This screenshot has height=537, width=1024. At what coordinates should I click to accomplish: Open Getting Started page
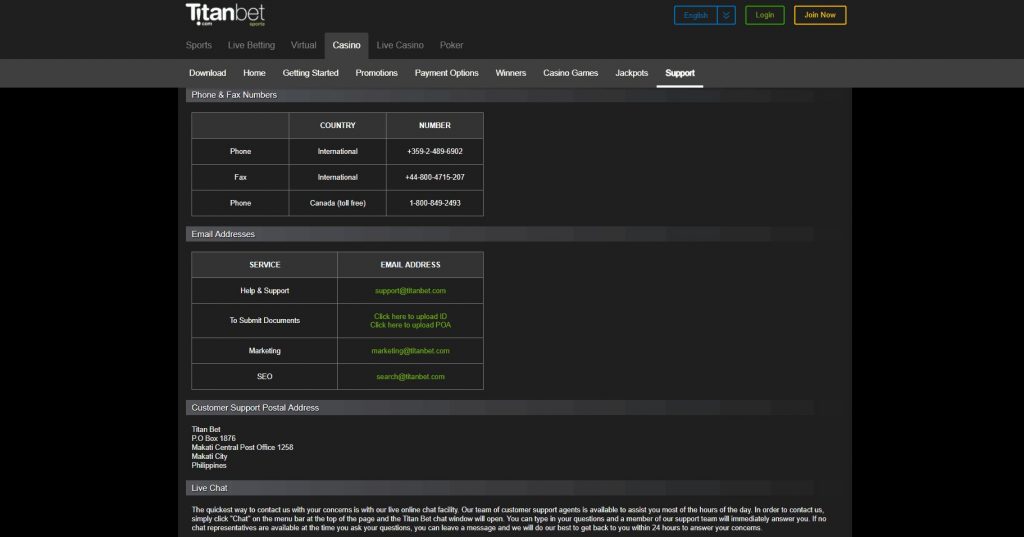pos(310,73)
